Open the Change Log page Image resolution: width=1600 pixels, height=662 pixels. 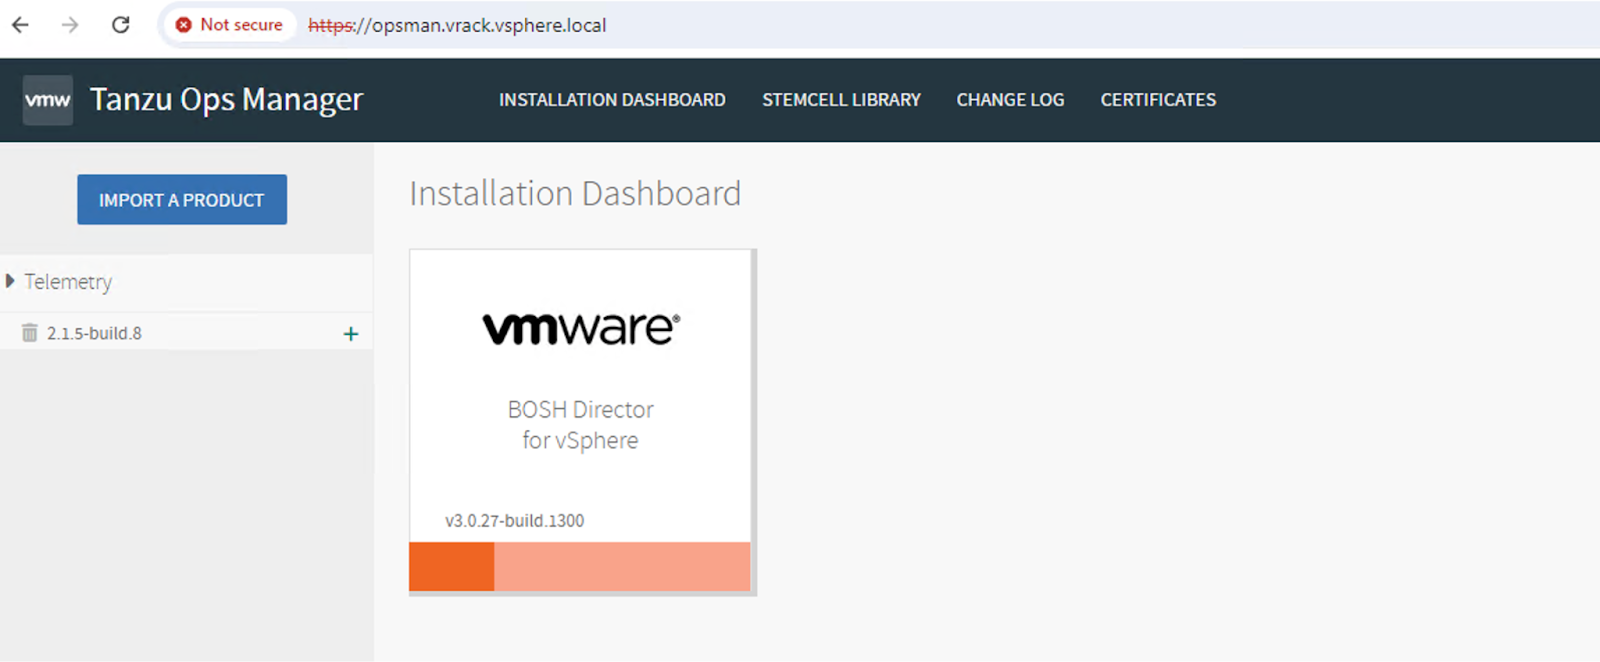tap(1010, 100)
